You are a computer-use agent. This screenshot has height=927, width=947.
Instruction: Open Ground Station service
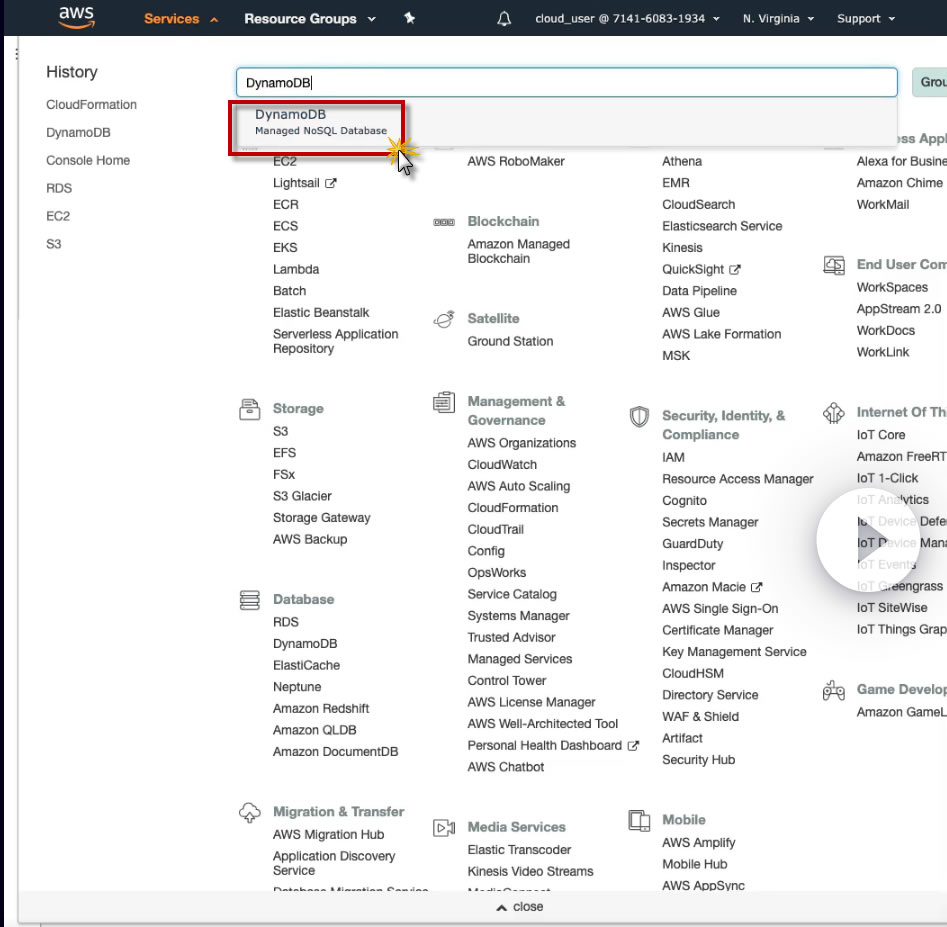pyautogui.click(x=510, y=341)
